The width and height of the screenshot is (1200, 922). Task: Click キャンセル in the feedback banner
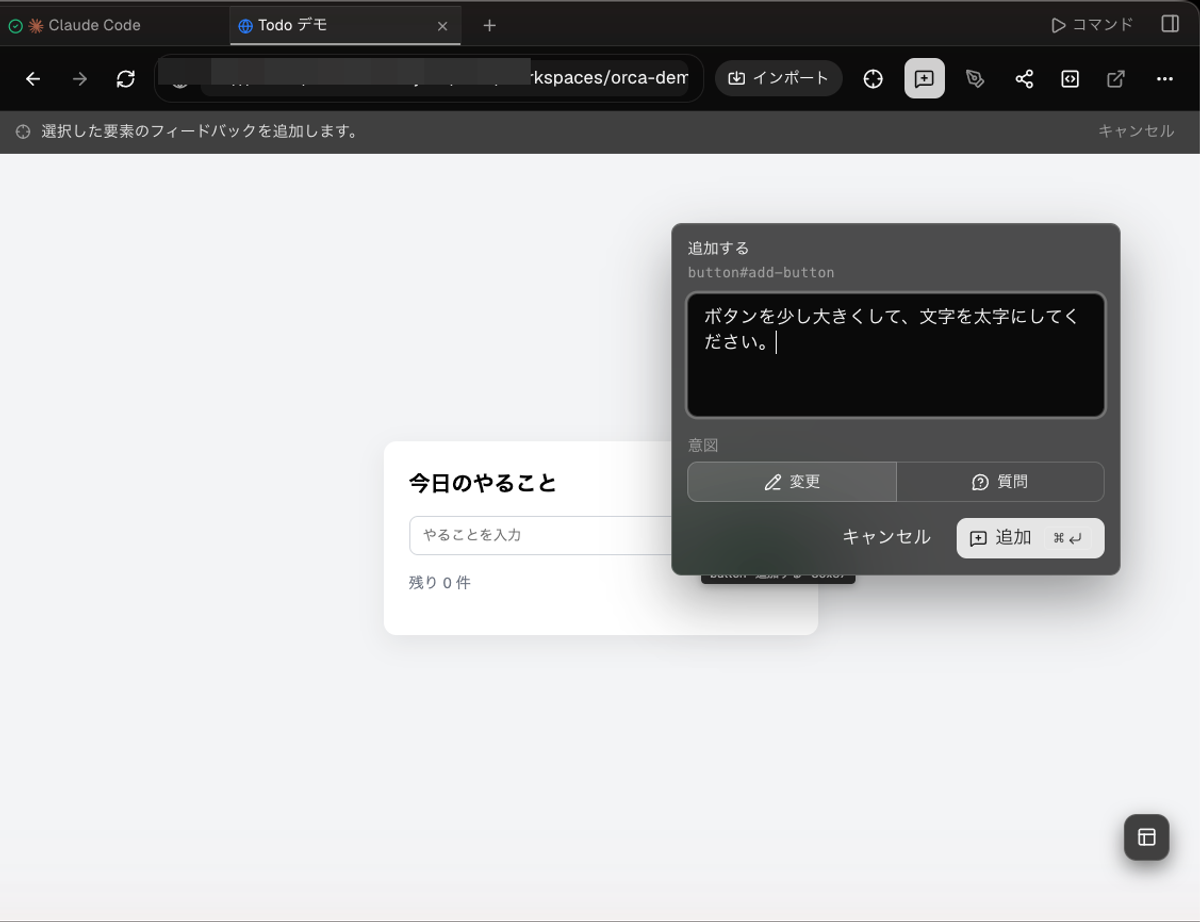(1136, 131)
